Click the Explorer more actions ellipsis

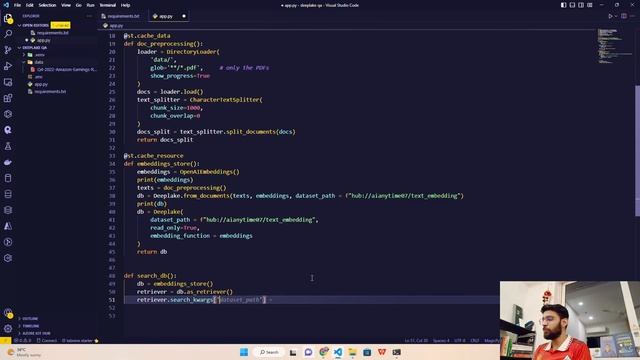click(89, 16)
